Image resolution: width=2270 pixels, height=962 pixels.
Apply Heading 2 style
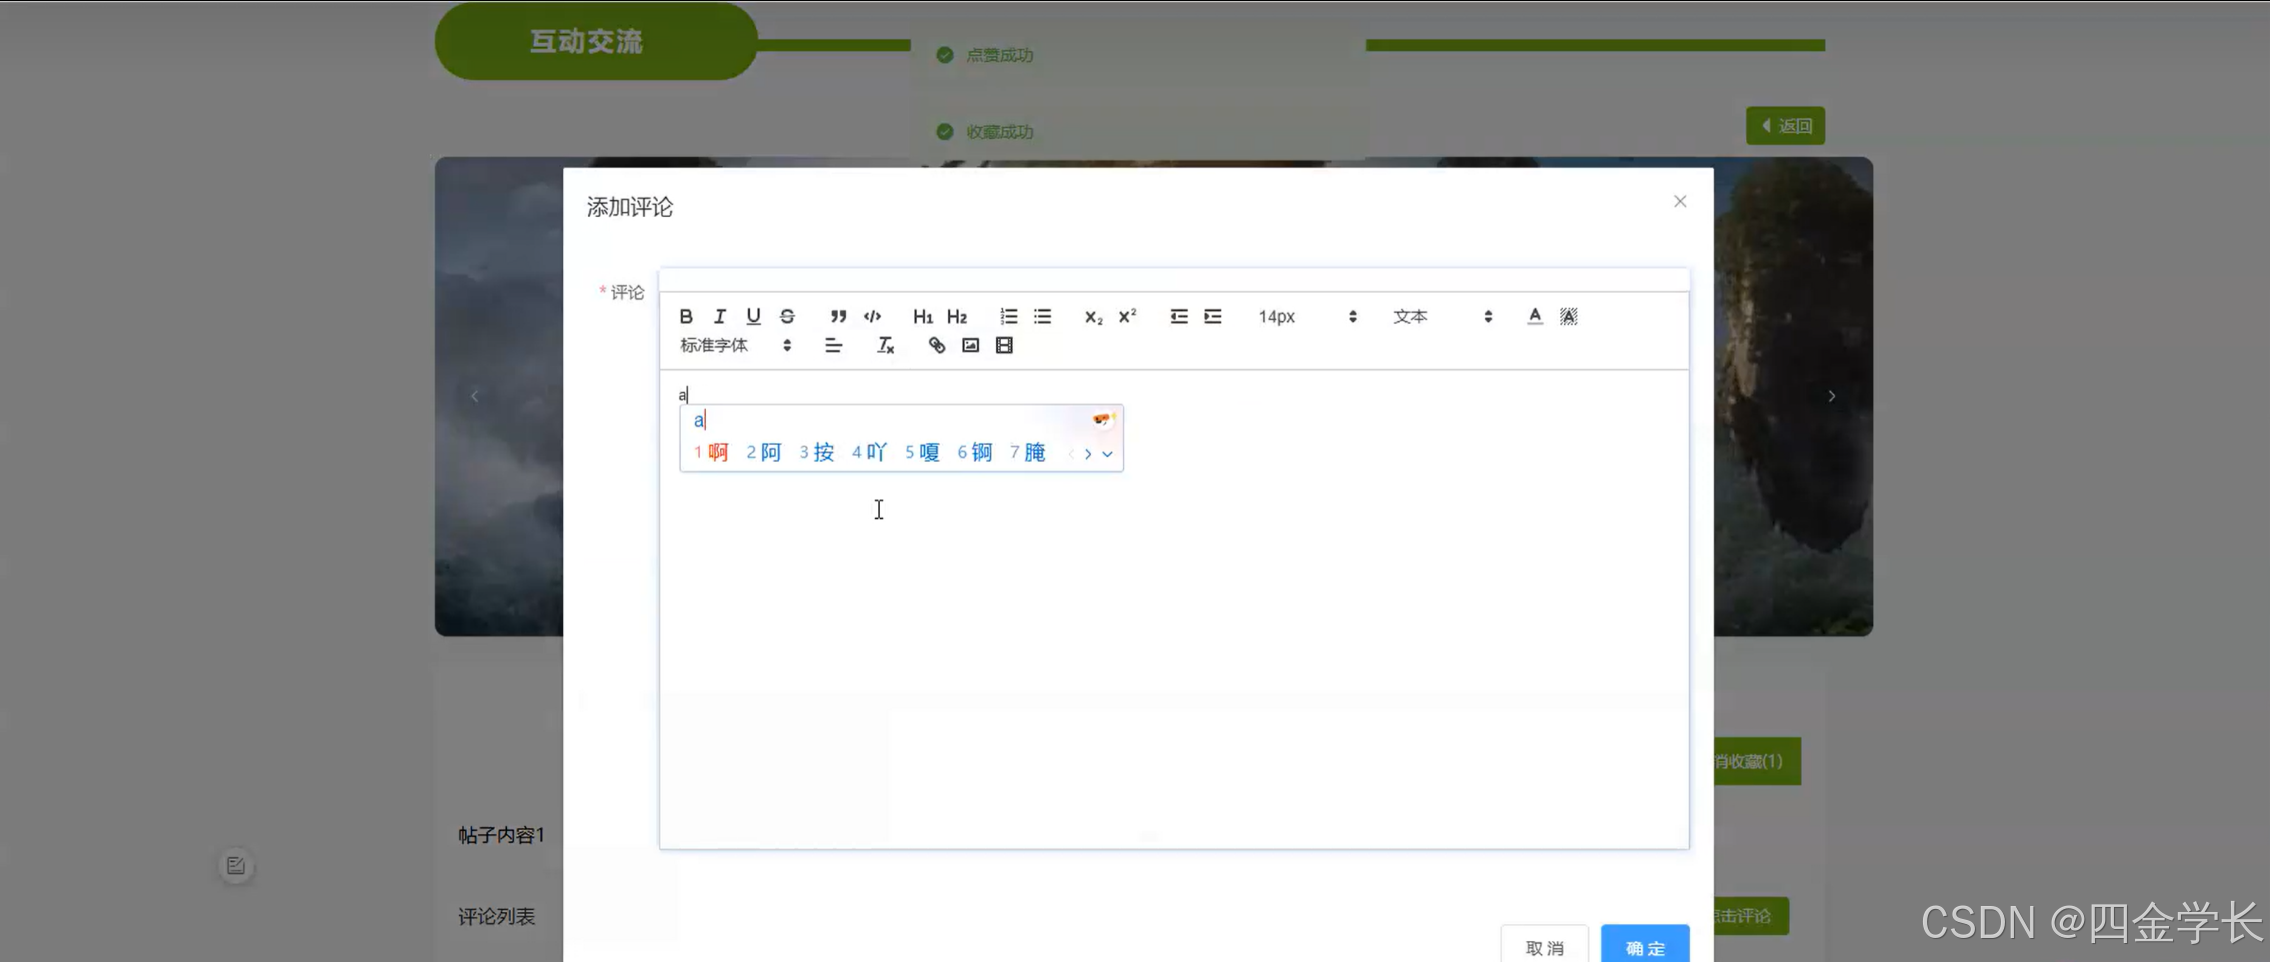[957, 316]
